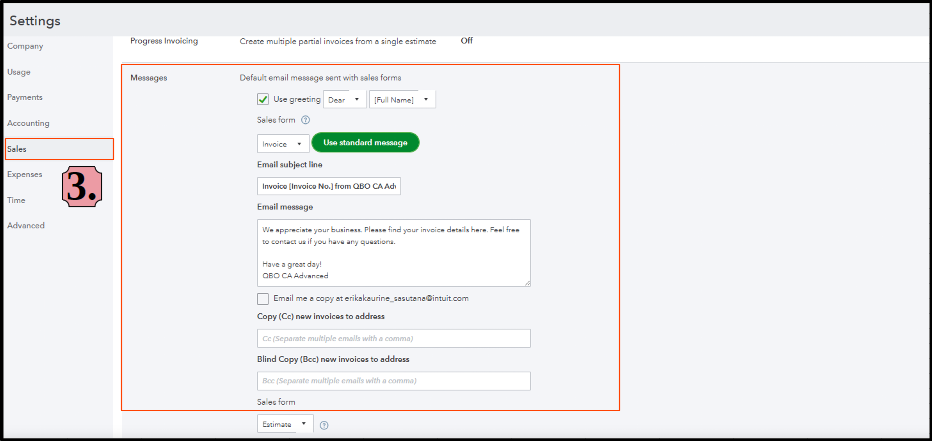The height and width of the screenshot is (441, 932).
Task: Open the Invoice sales form dropdown
Action: (284, 144)
